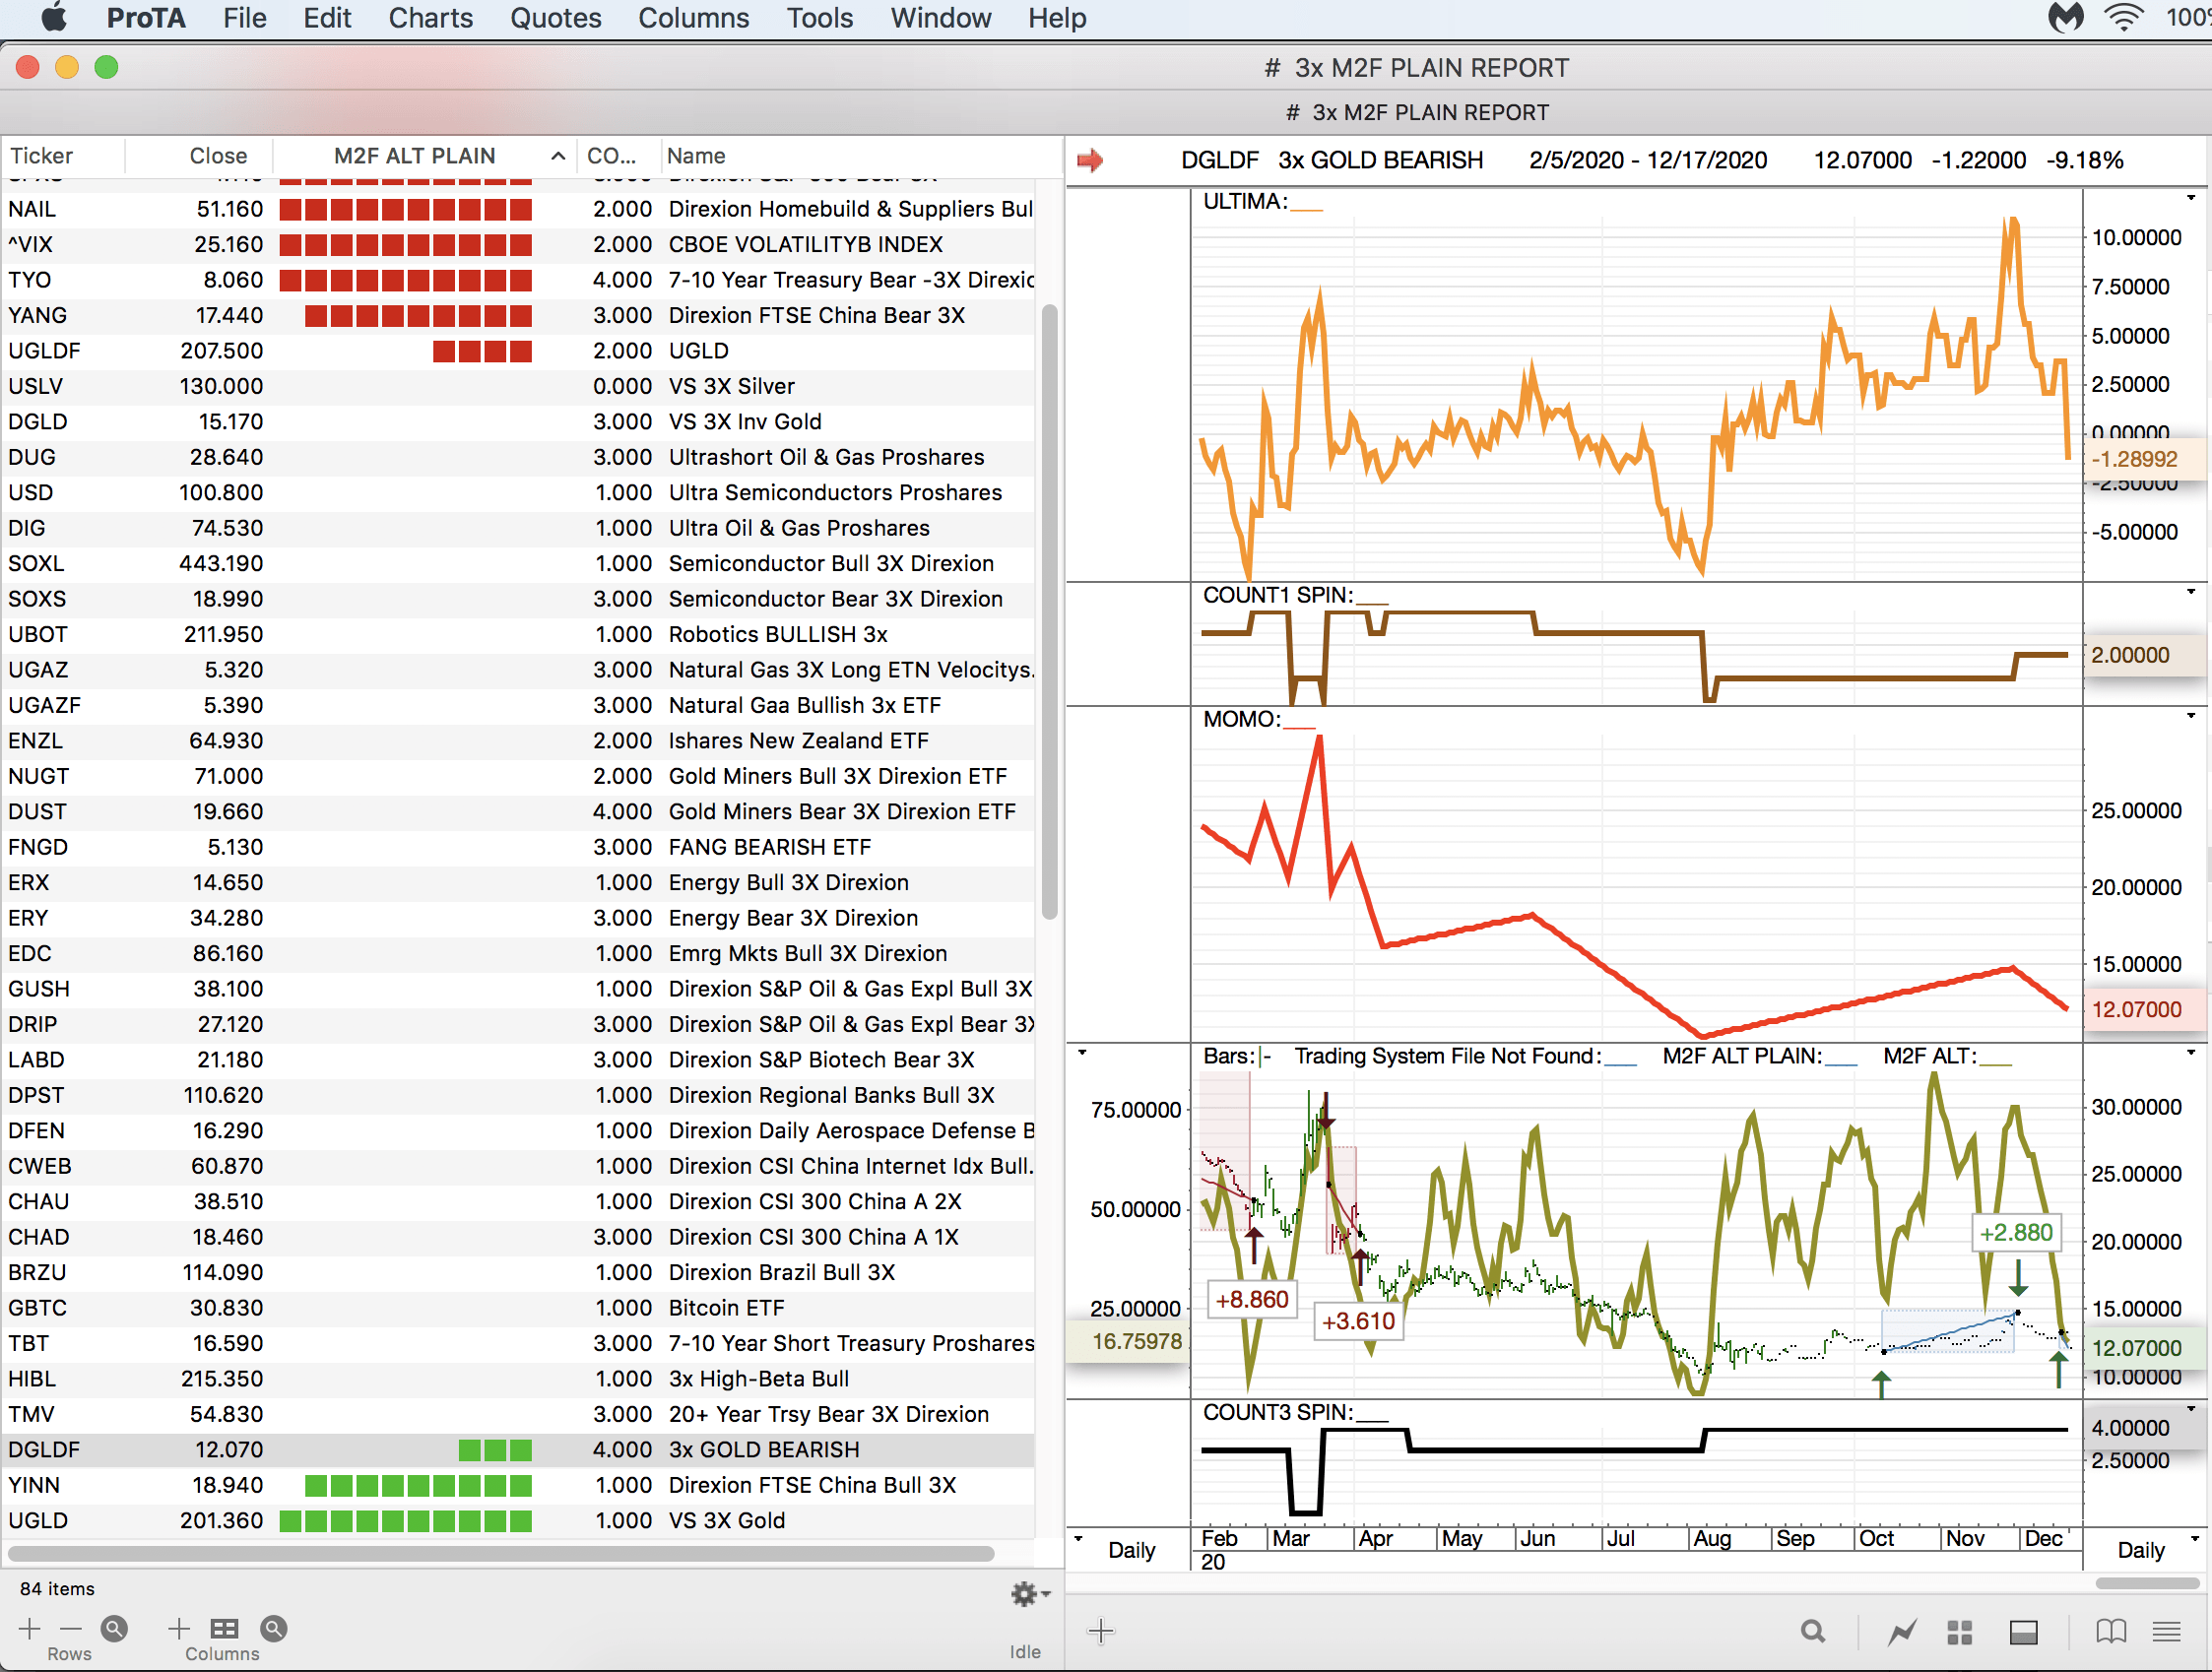The image size is (2212, 1672).
Task: Click the brown line swatch beside COUNT1 SPIN
Action: click(x=1372, y=603)
